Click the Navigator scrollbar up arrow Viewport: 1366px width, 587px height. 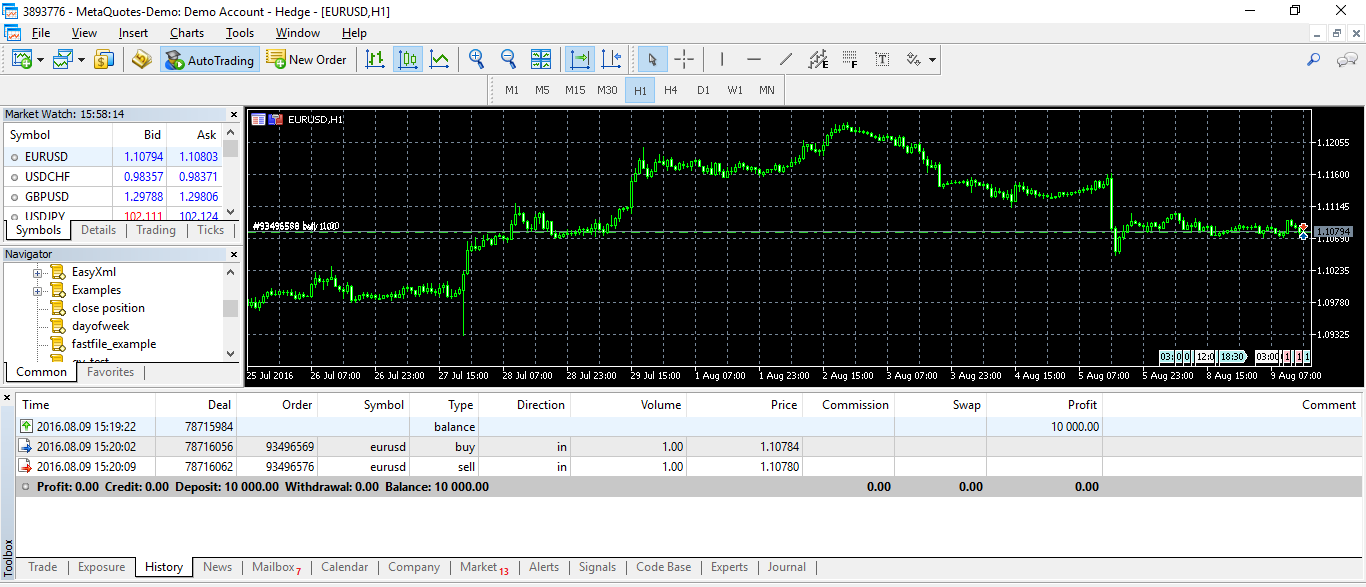tap(231, 270)
